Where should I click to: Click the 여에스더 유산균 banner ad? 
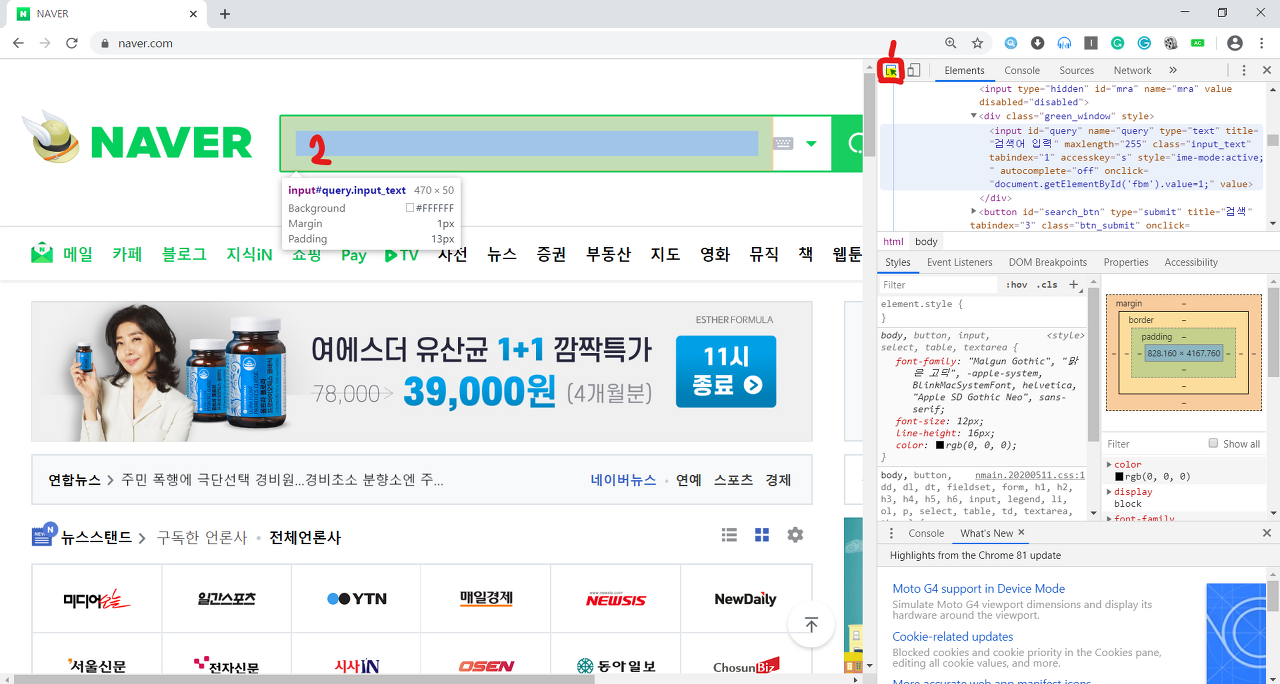pyautogui.click(x=422, y=372)
